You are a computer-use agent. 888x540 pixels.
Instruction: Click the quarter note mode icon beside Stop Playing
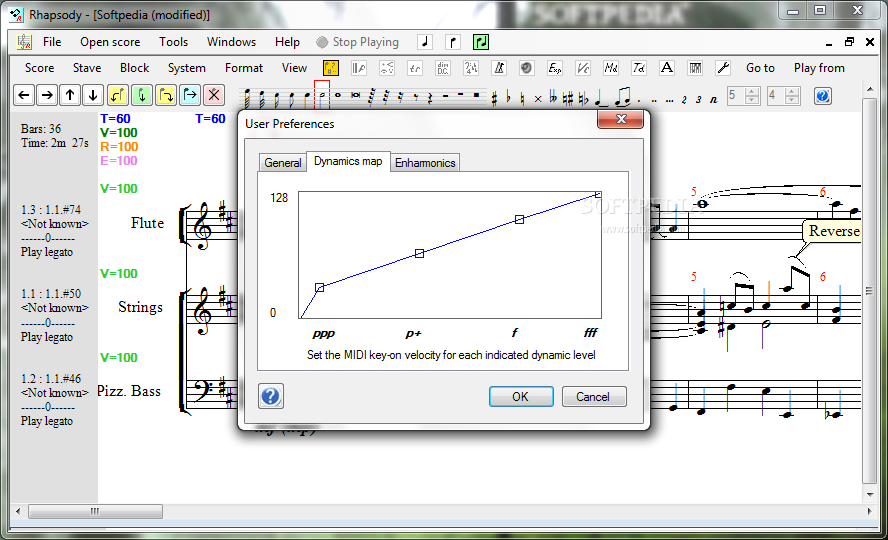pyautogui.click(x=425, y=42)
